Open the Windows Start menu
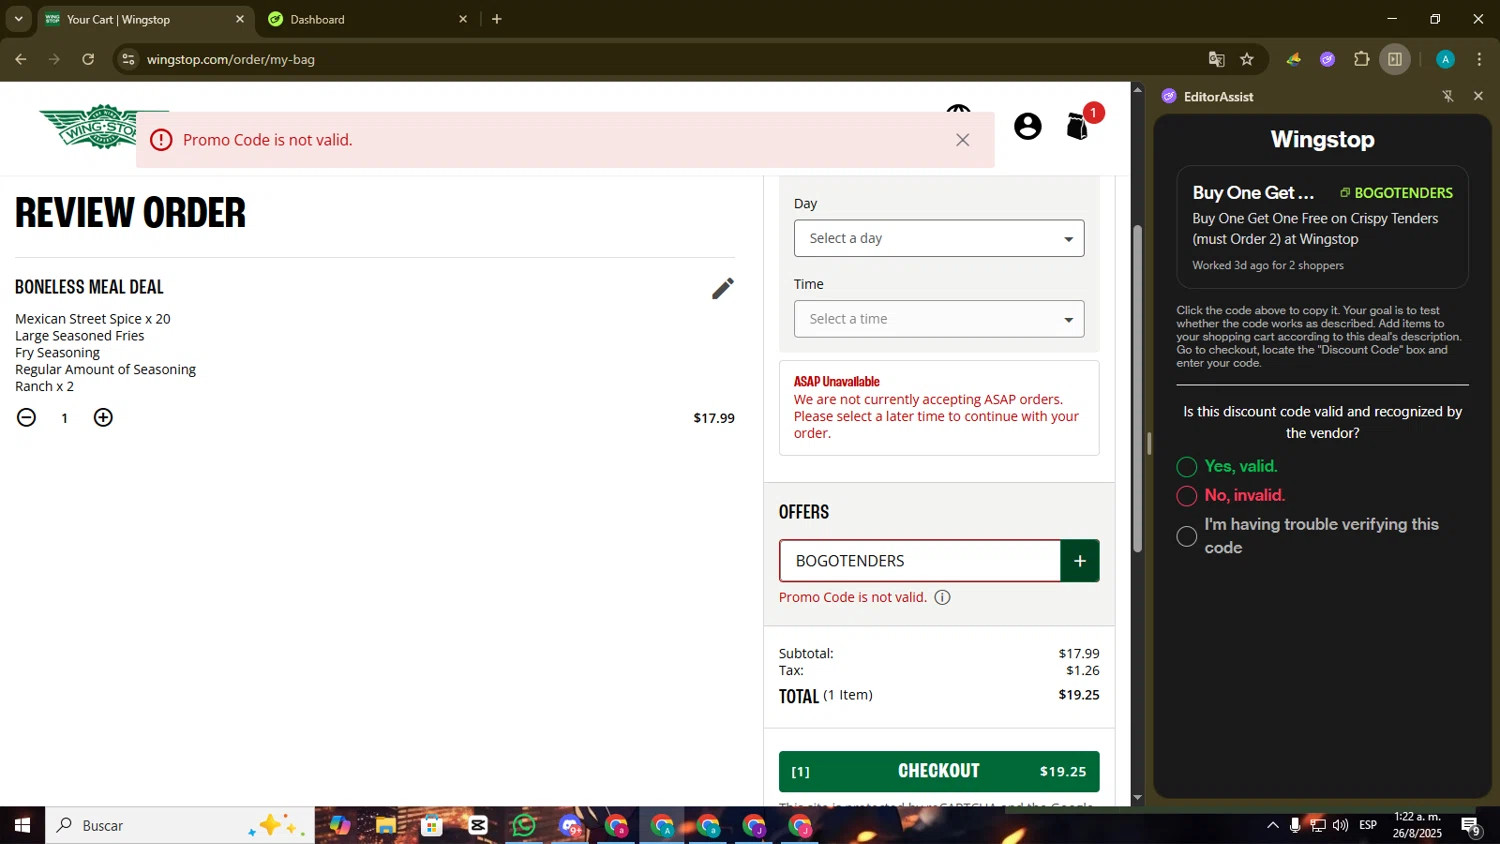The width and height of the screenshot is (1500, 844). pos(22,825)
